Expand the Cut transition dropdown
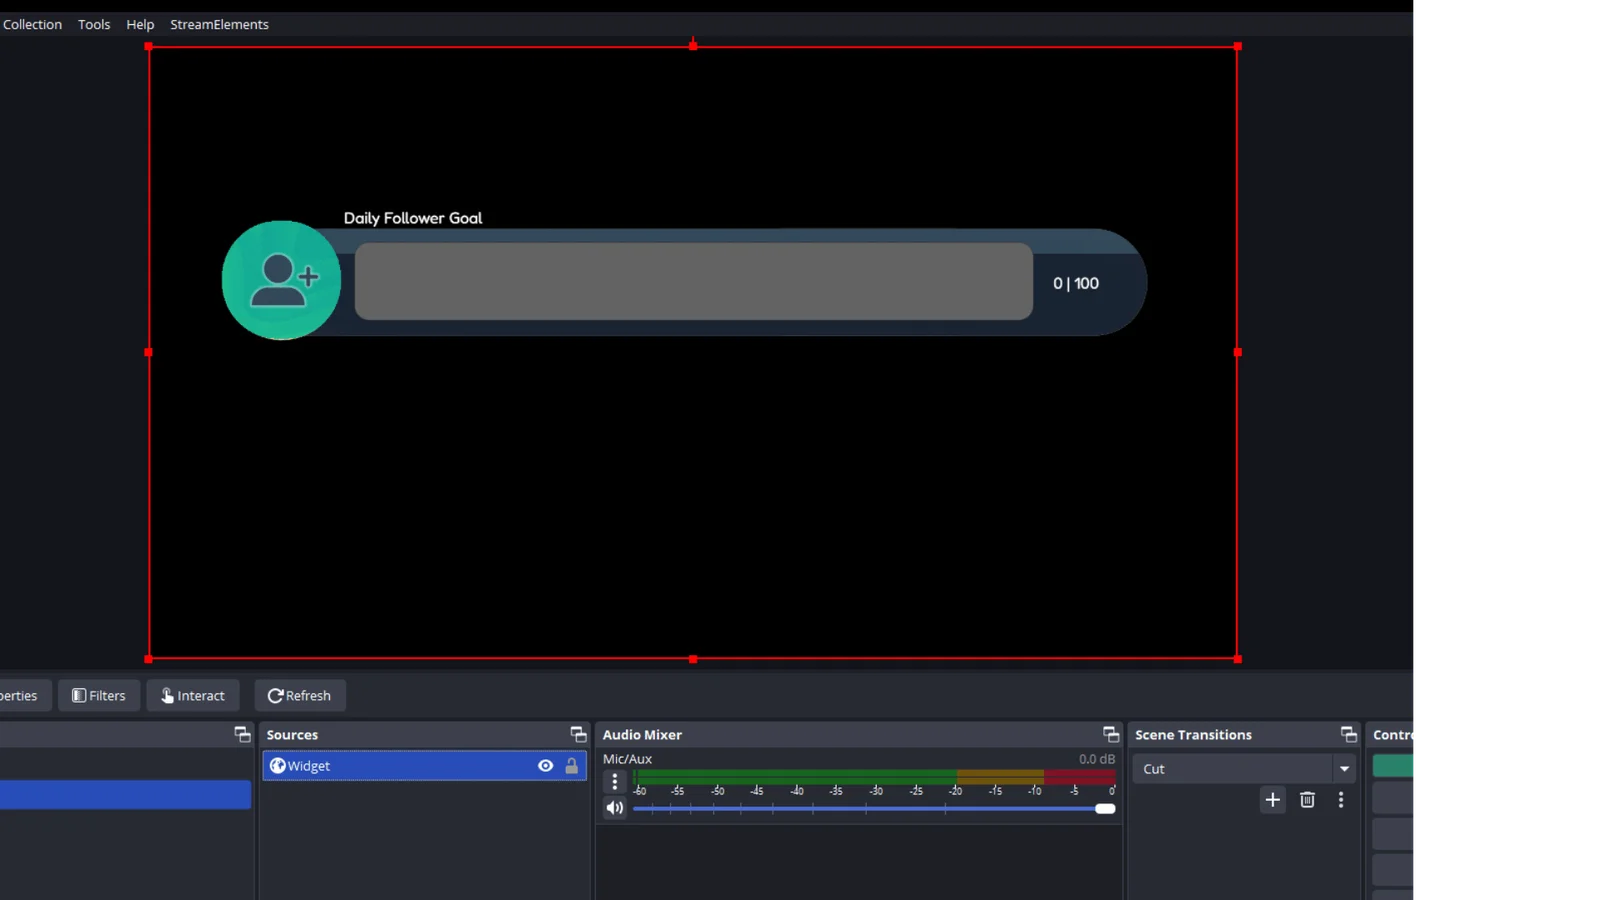 click(x=1344, y=769)
